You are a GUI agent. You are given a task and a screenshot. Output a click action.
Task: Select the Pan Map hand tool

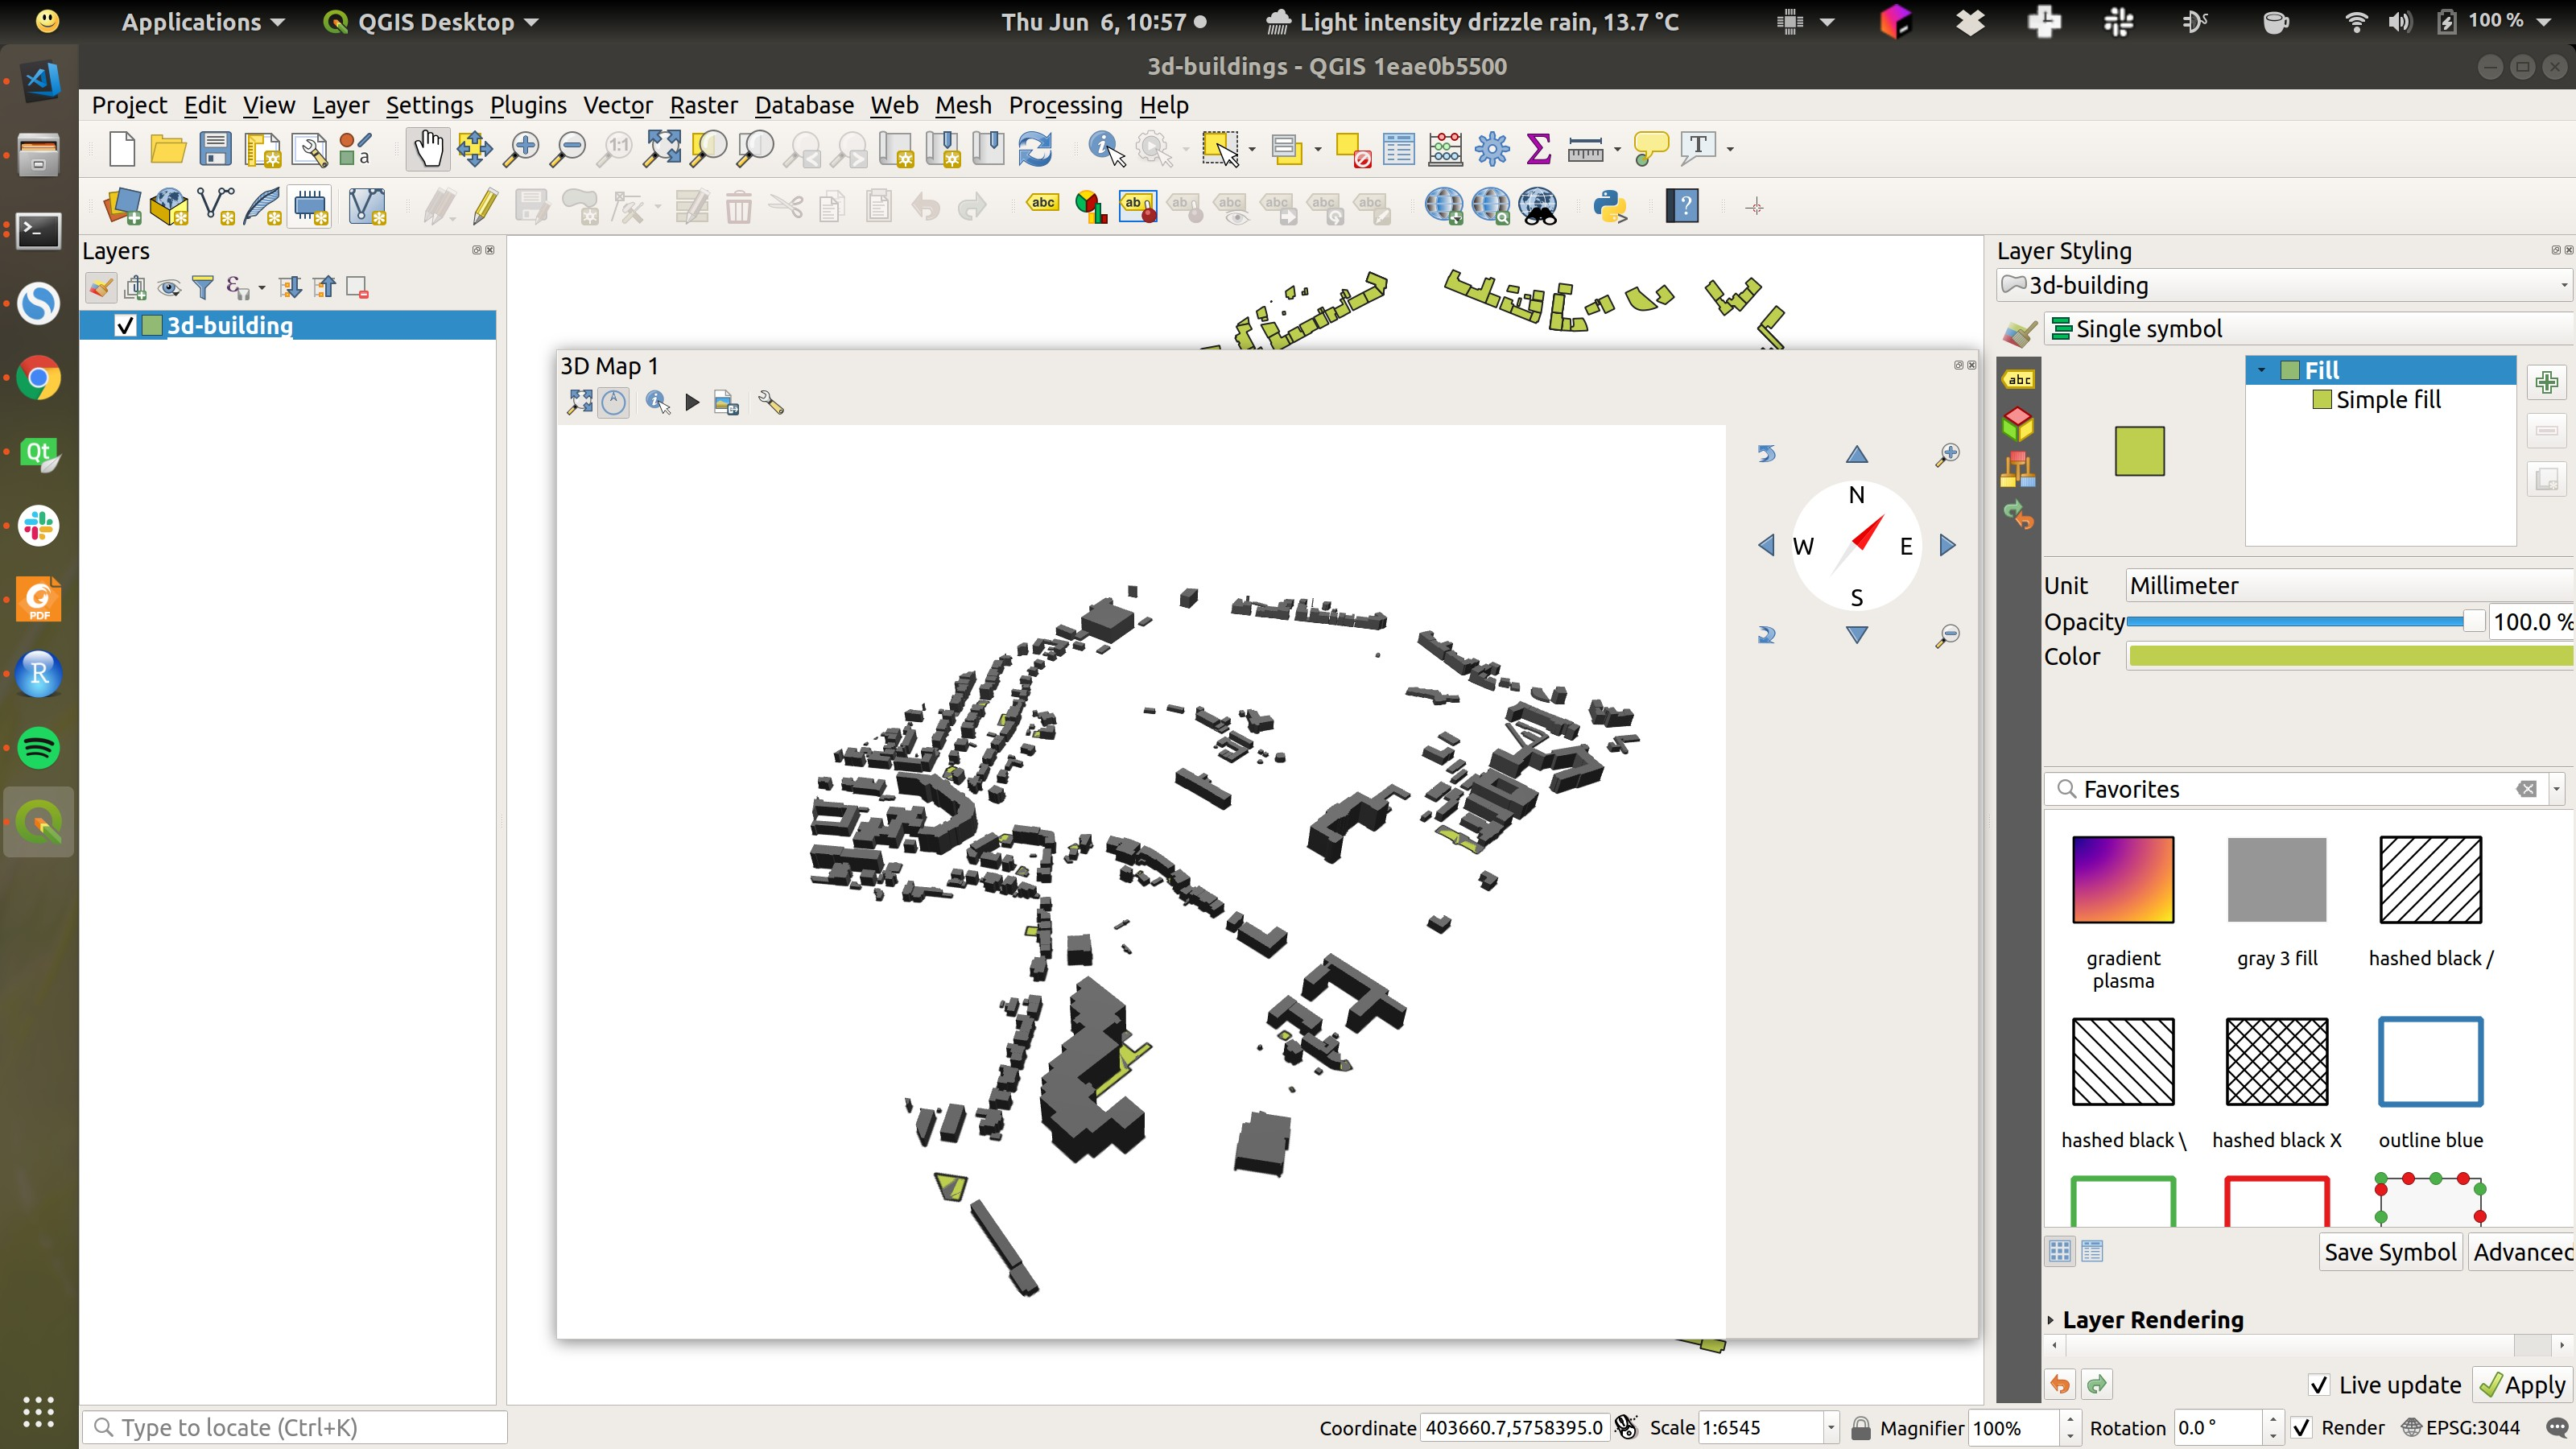click(428, 150)
